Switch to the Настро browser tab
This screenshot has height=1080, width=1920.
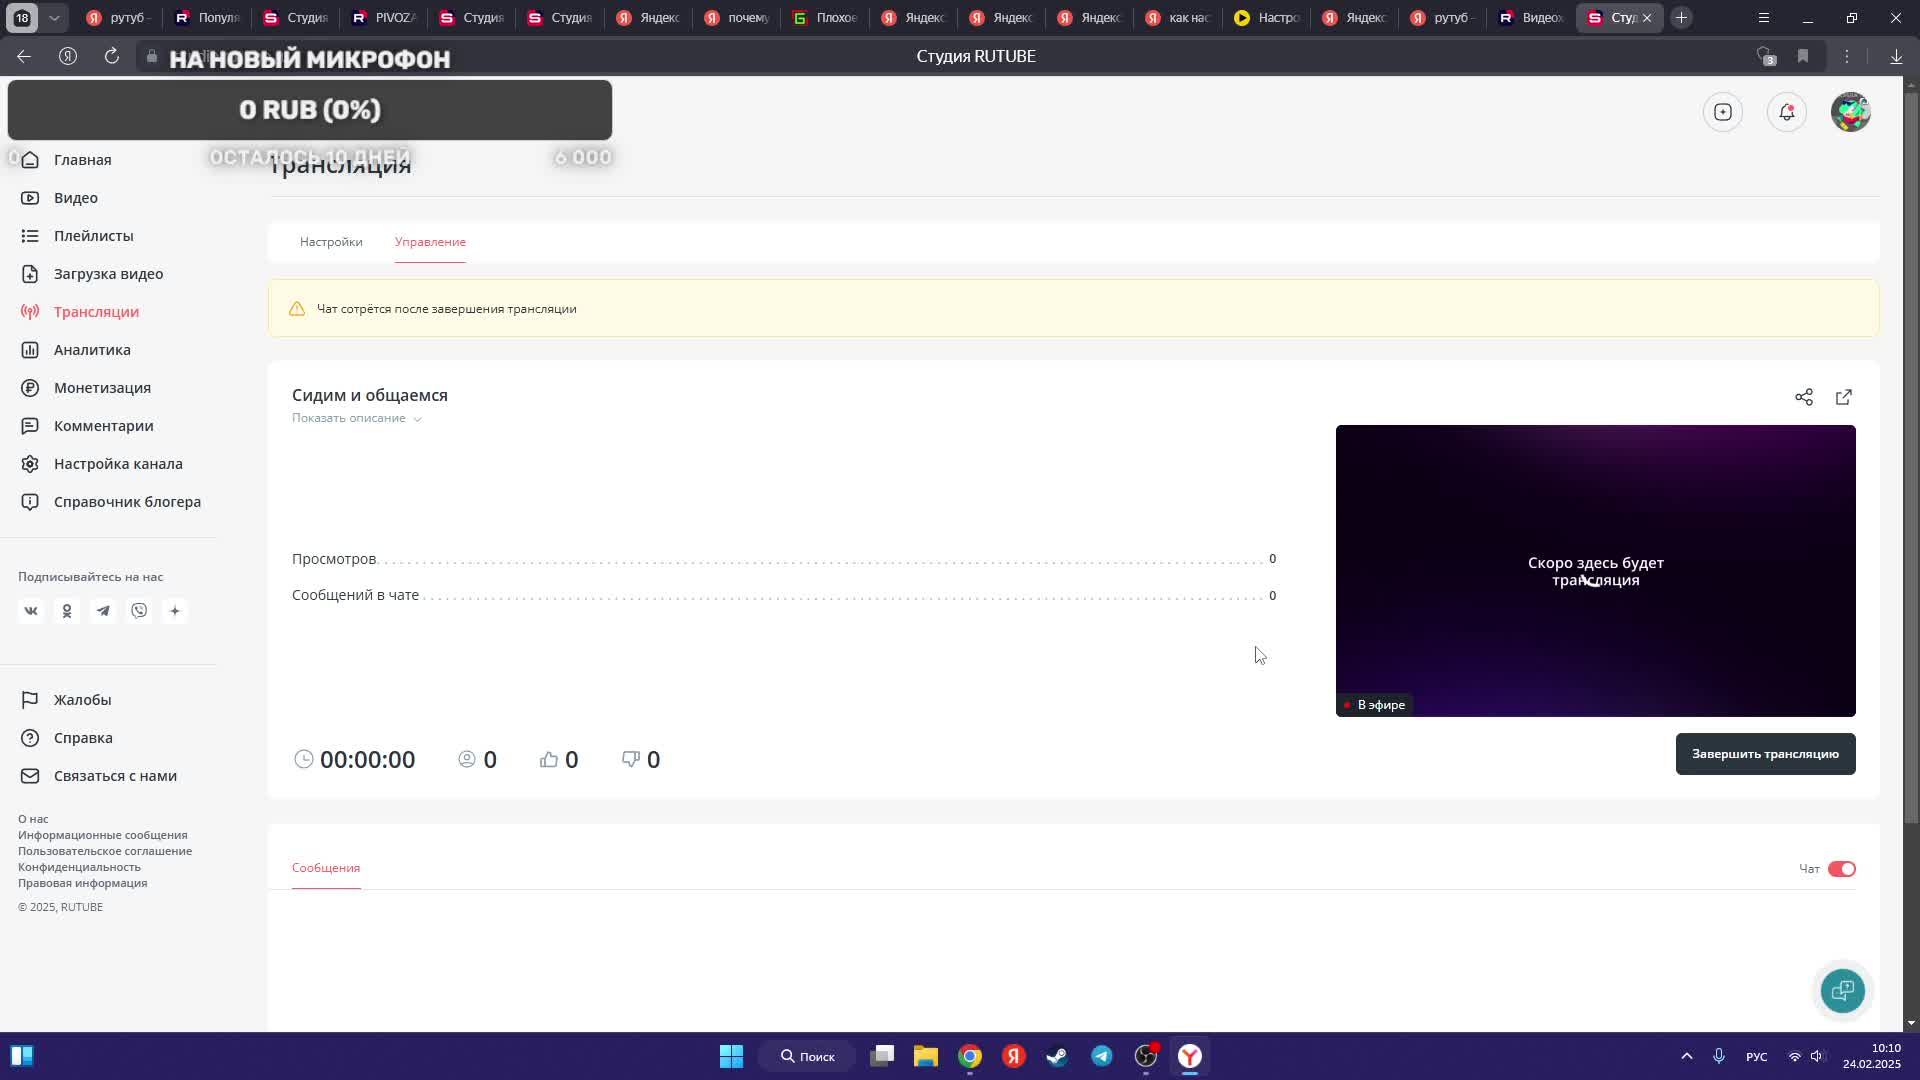coord(1265,18)
